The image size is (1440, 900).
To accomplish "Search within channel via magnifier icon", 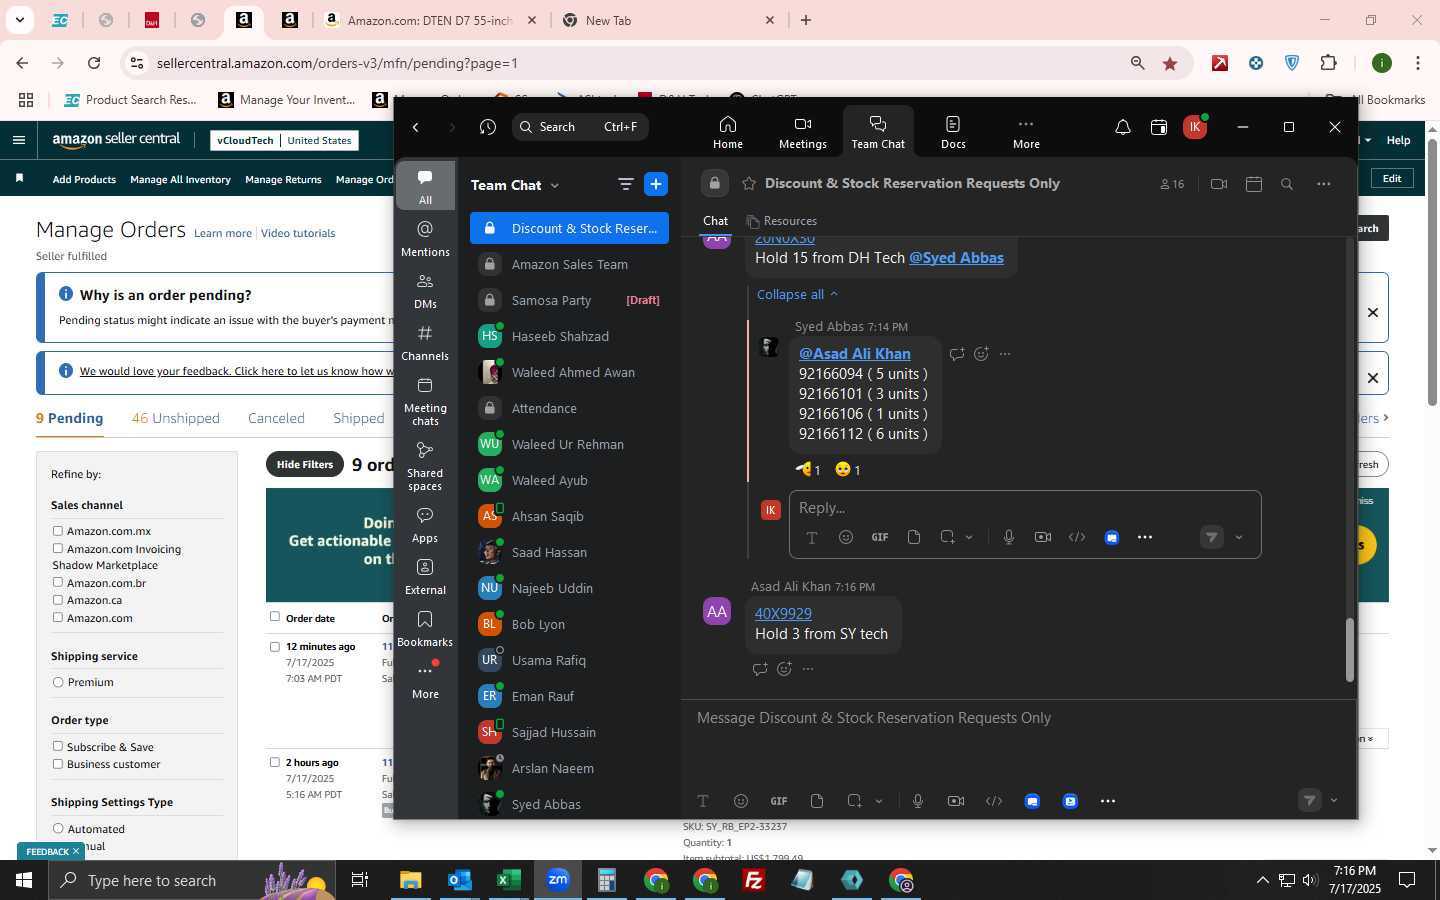I will (1287, 184).
